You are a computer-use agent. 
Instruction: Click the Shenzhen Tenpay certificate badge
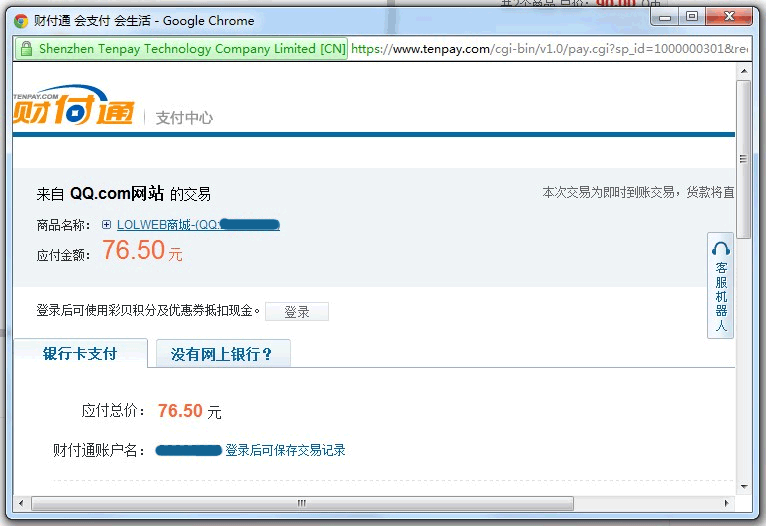point(190,49)
